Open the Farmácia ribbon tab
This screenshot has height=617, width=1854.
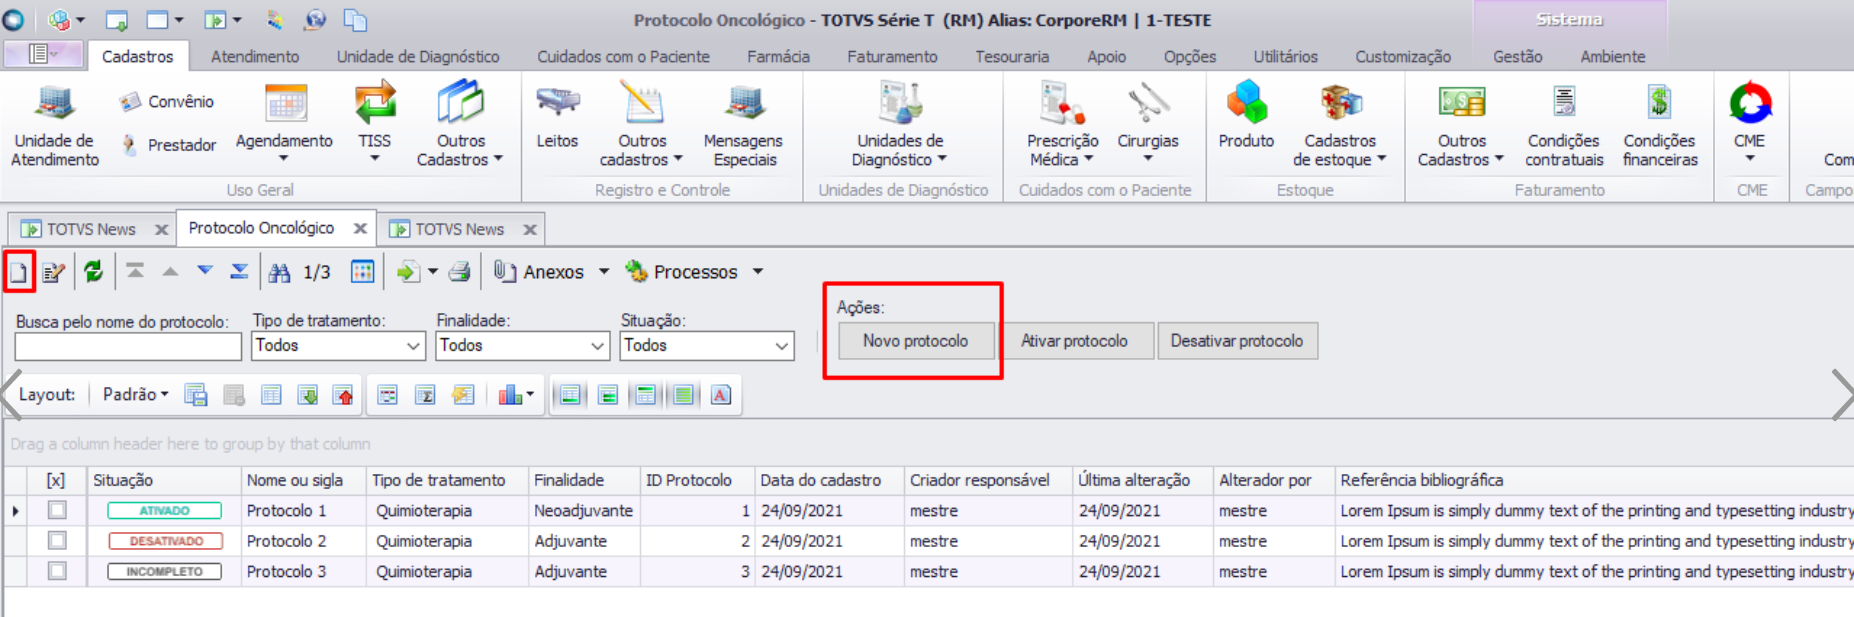[x=778, y=57]
